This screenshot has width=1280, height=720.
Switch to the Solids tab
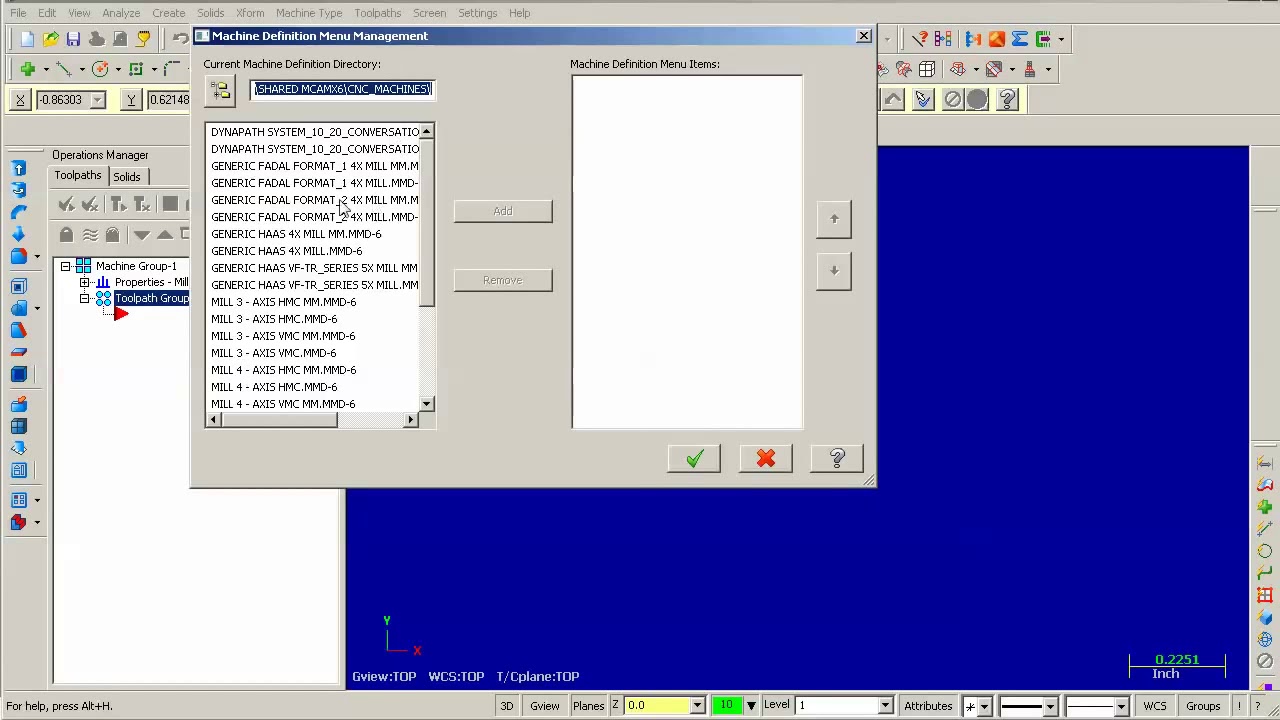[x=126, y=177]
